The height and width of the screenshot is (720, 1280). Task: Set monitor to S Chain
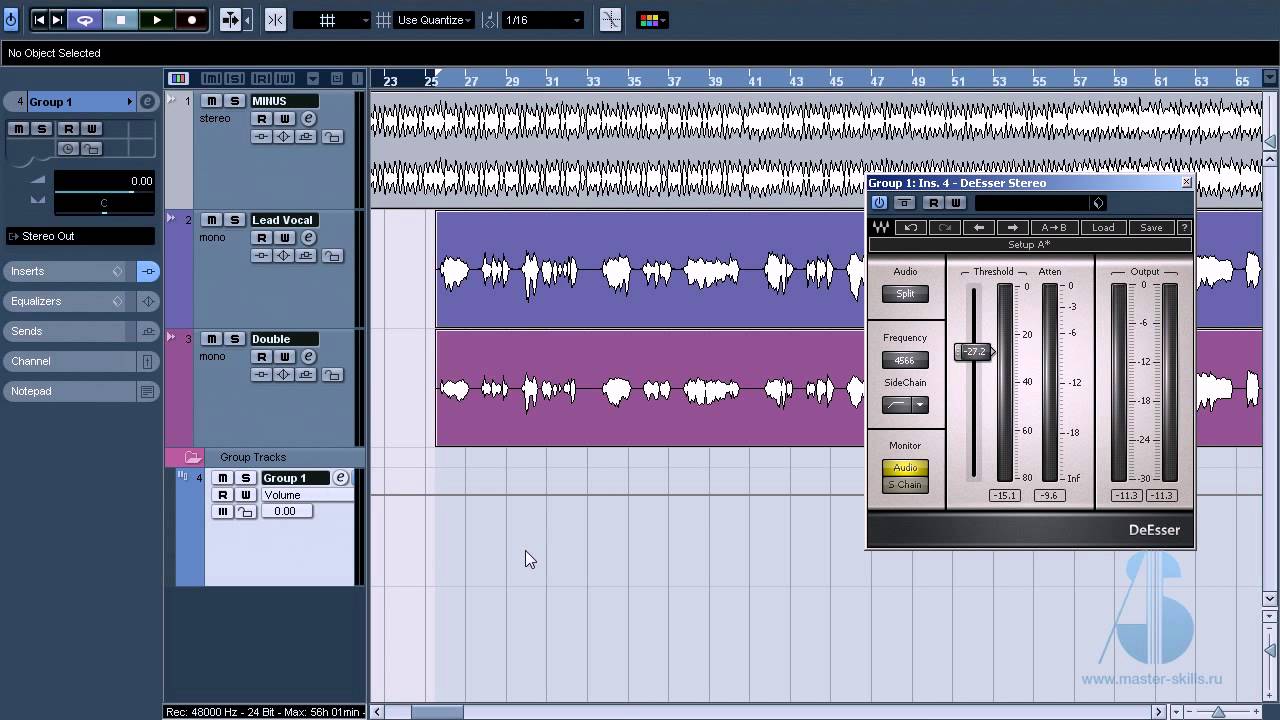pyautogui.click(x=905, y=485)
